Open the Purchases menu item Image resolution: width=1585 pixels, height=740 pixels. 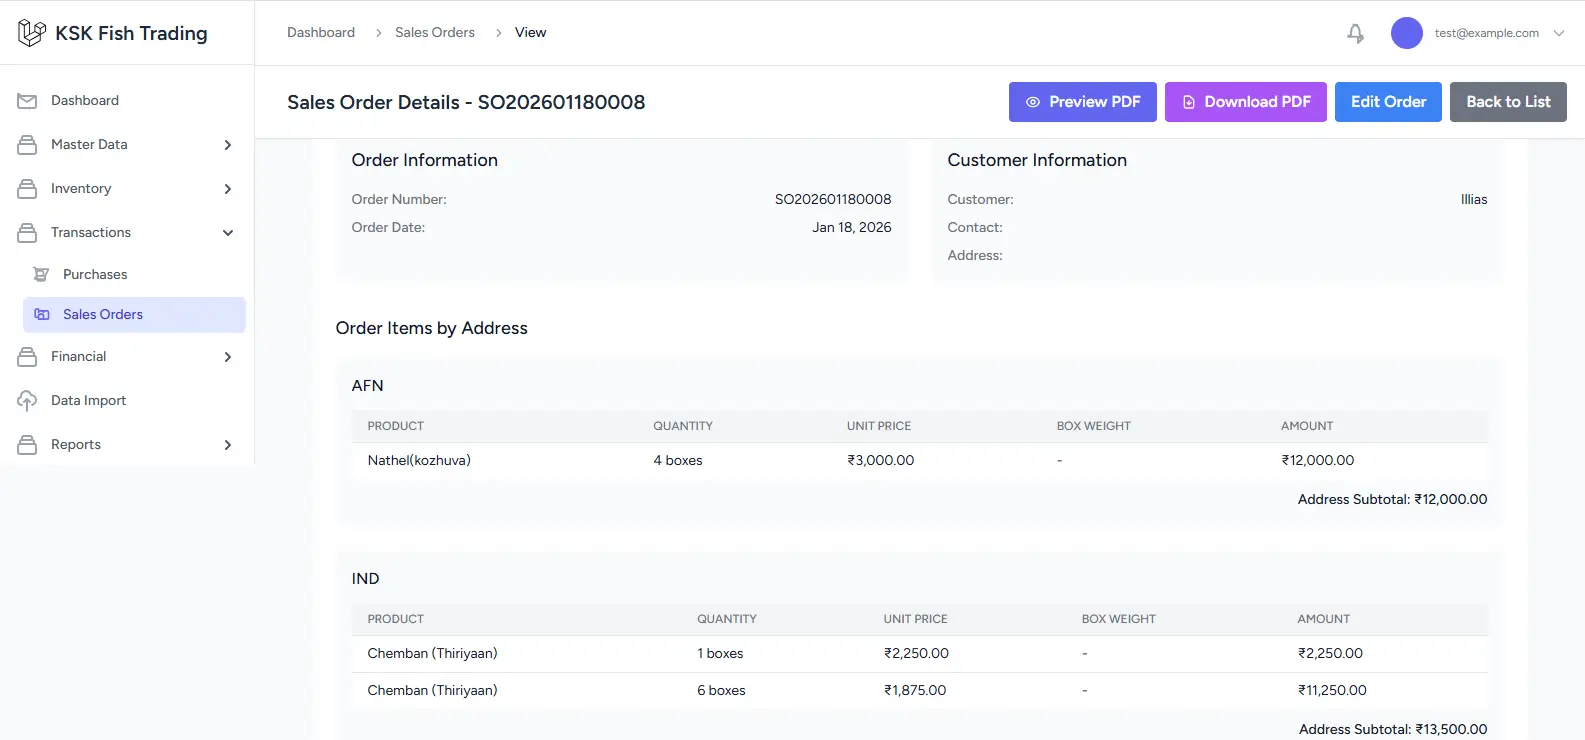pos(95,275)
